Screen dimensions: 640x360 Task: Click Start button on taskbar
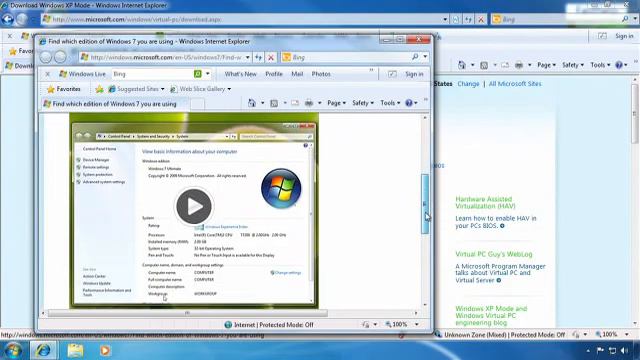pyautogui.click(x=13, y=350)
